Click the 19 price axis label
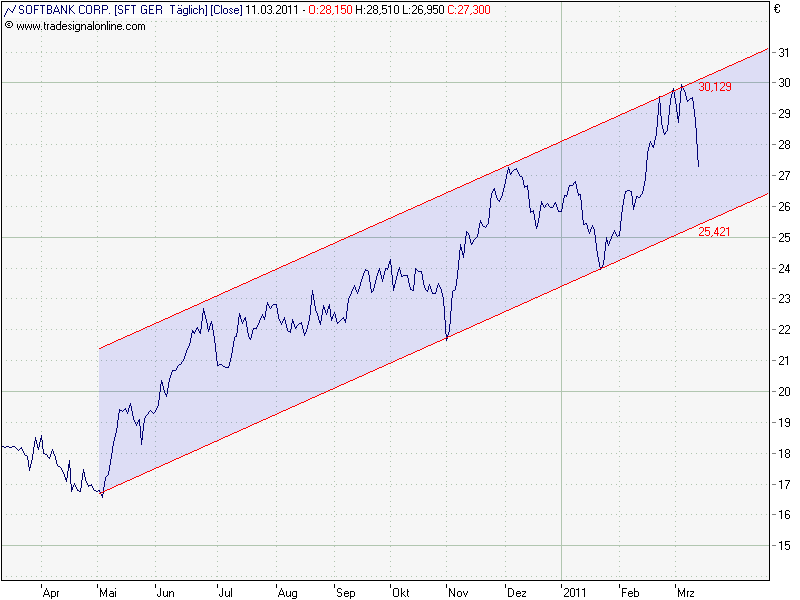This screenshot has height=600, width=800. [x=784, y=422]
